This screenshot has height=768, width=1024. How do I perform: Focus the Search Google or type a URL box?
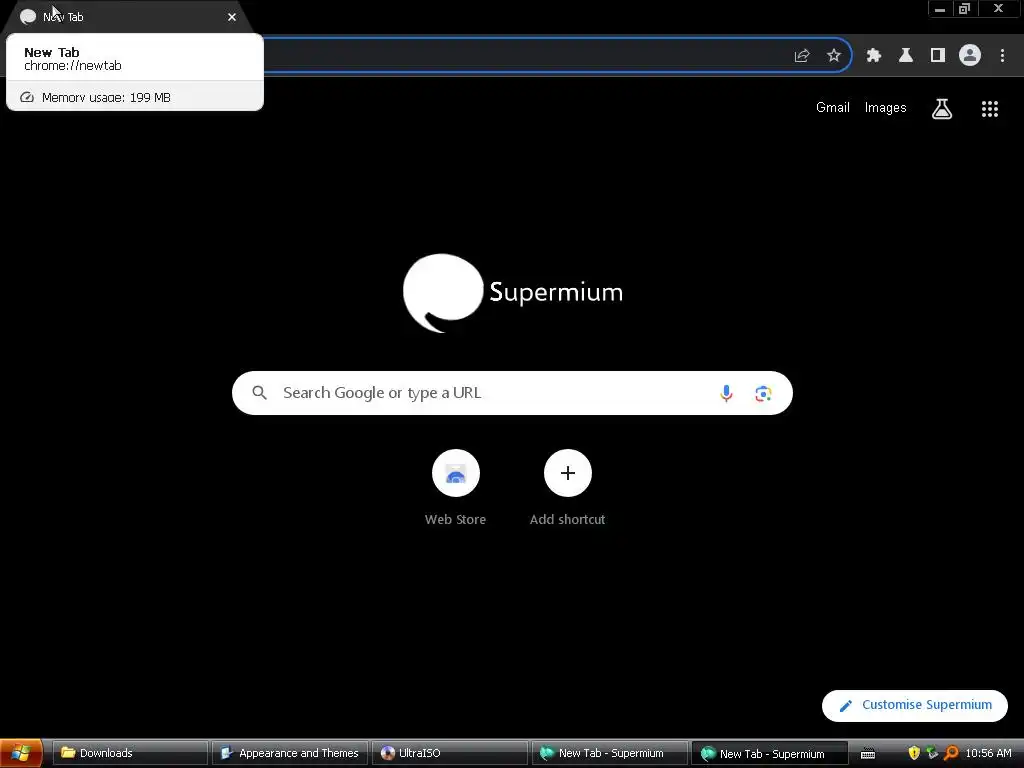pyautogui.click(x=512, y=393)
